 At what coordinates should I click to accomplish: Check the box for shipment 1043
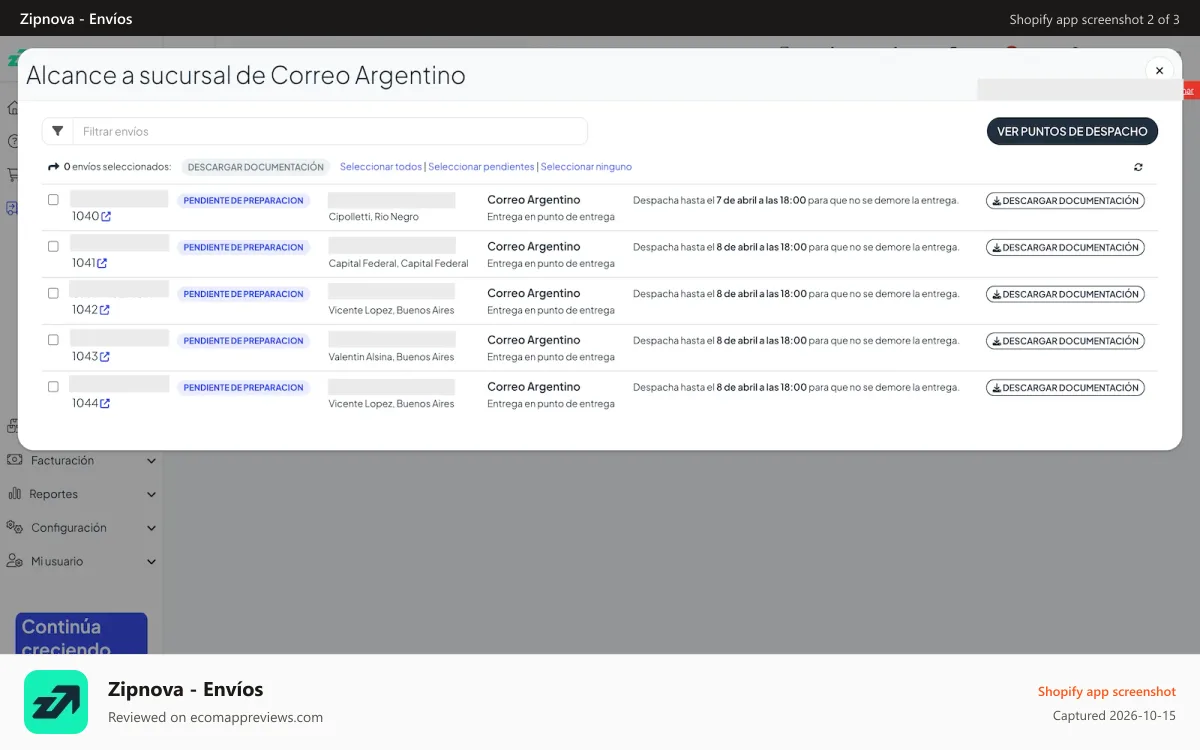(53, 340)
